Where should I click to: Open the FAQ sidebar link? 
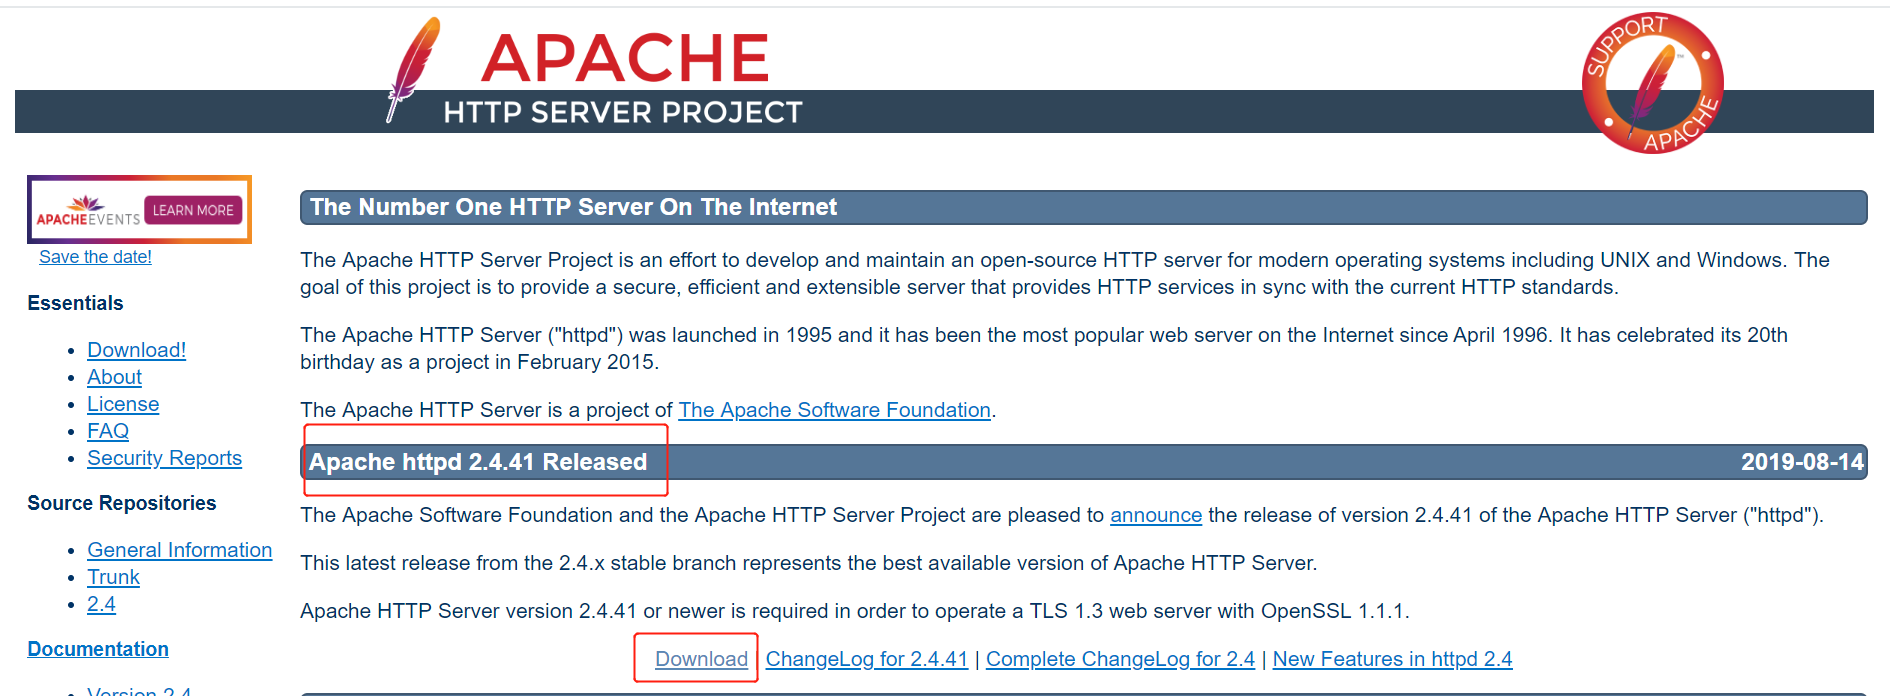tap(108, 431)
